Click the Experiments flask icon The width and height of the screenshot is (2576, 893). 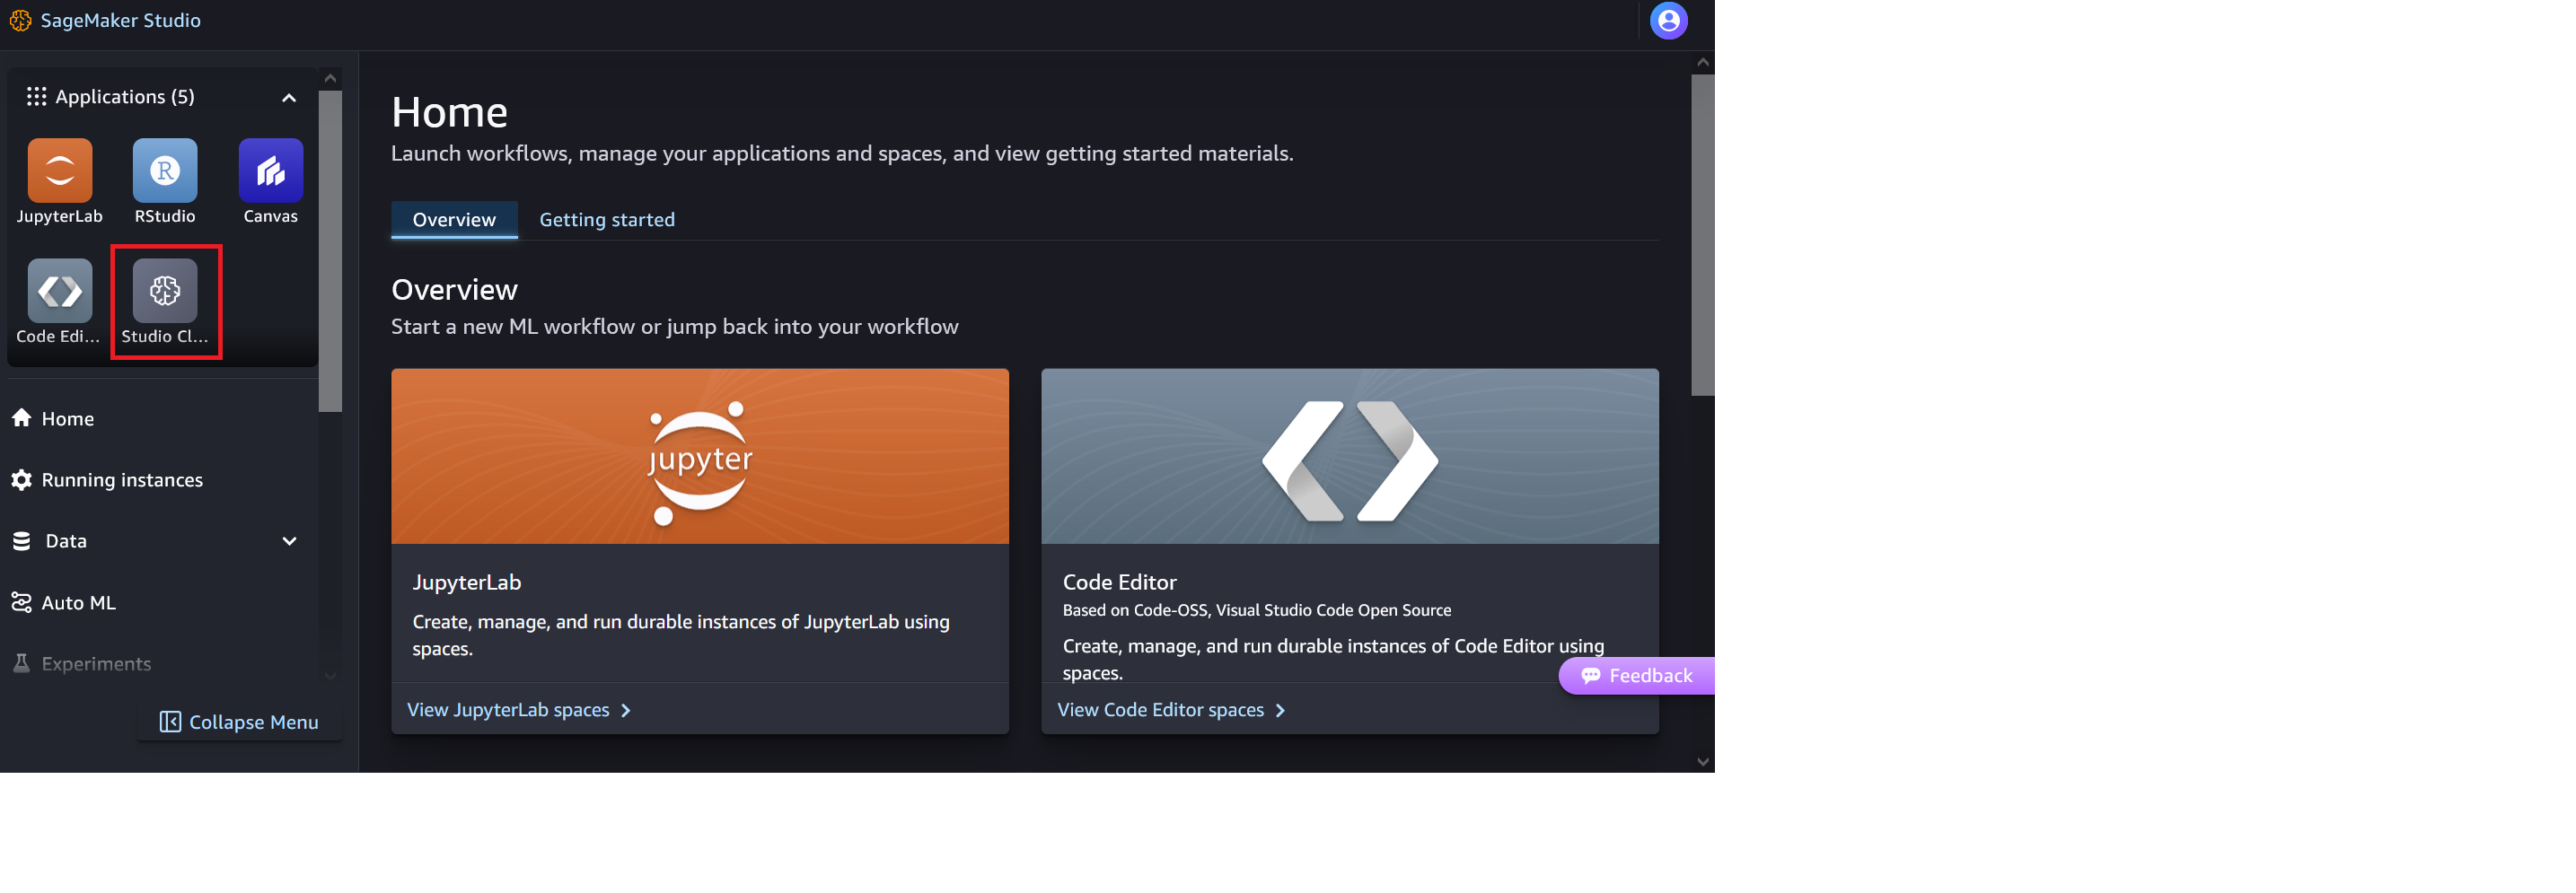[x=21, y=663]
